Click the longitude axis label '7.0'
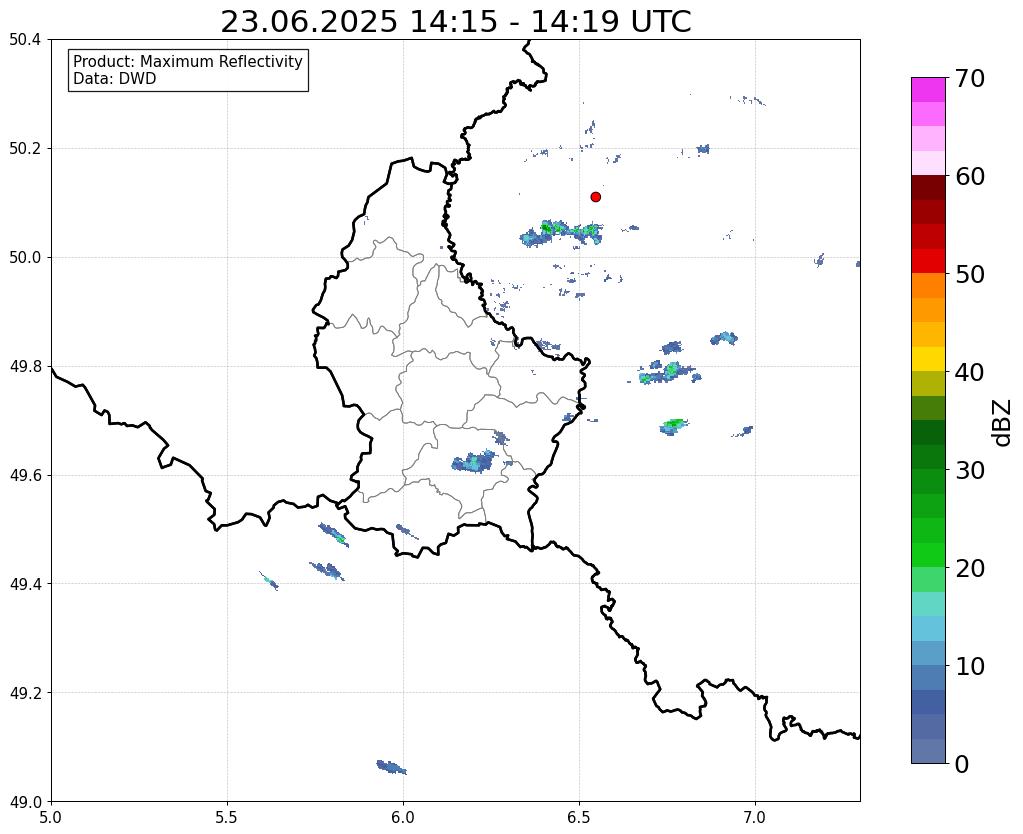 [x=756, y=817]
